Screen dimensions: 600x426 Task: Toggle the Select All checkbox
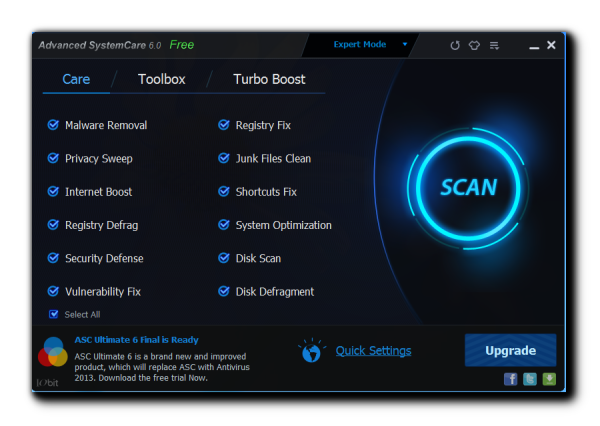tap(54, 314)
